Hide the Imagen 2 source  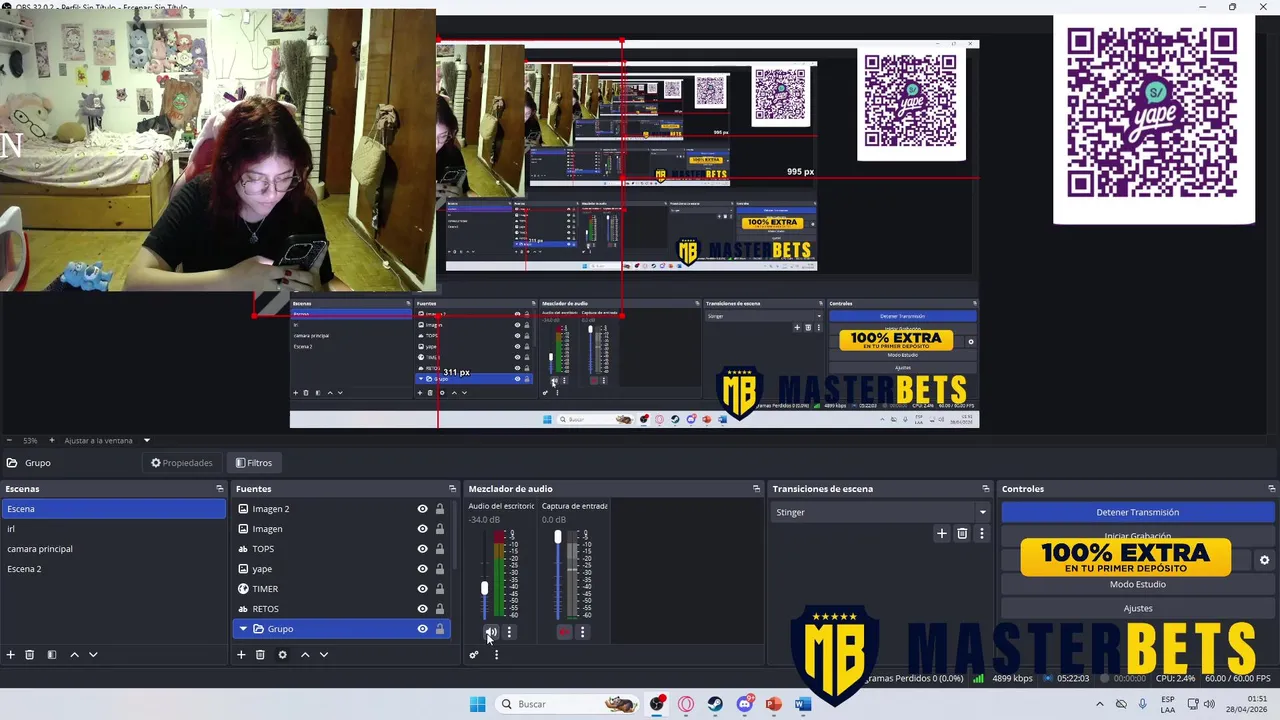pos(422,509)
